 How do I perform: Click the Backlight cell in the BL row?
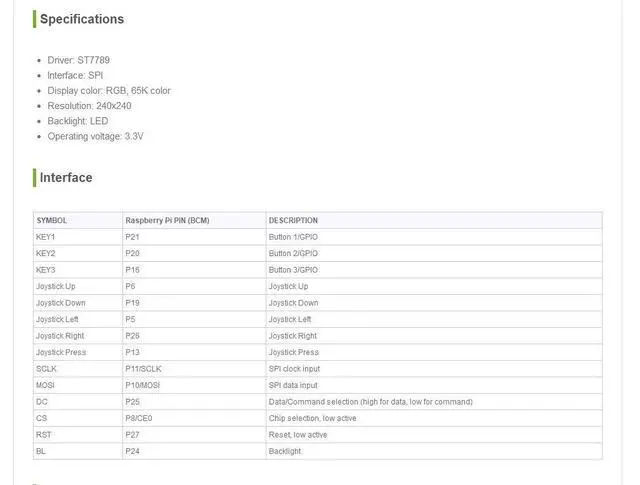coord(434,451)
